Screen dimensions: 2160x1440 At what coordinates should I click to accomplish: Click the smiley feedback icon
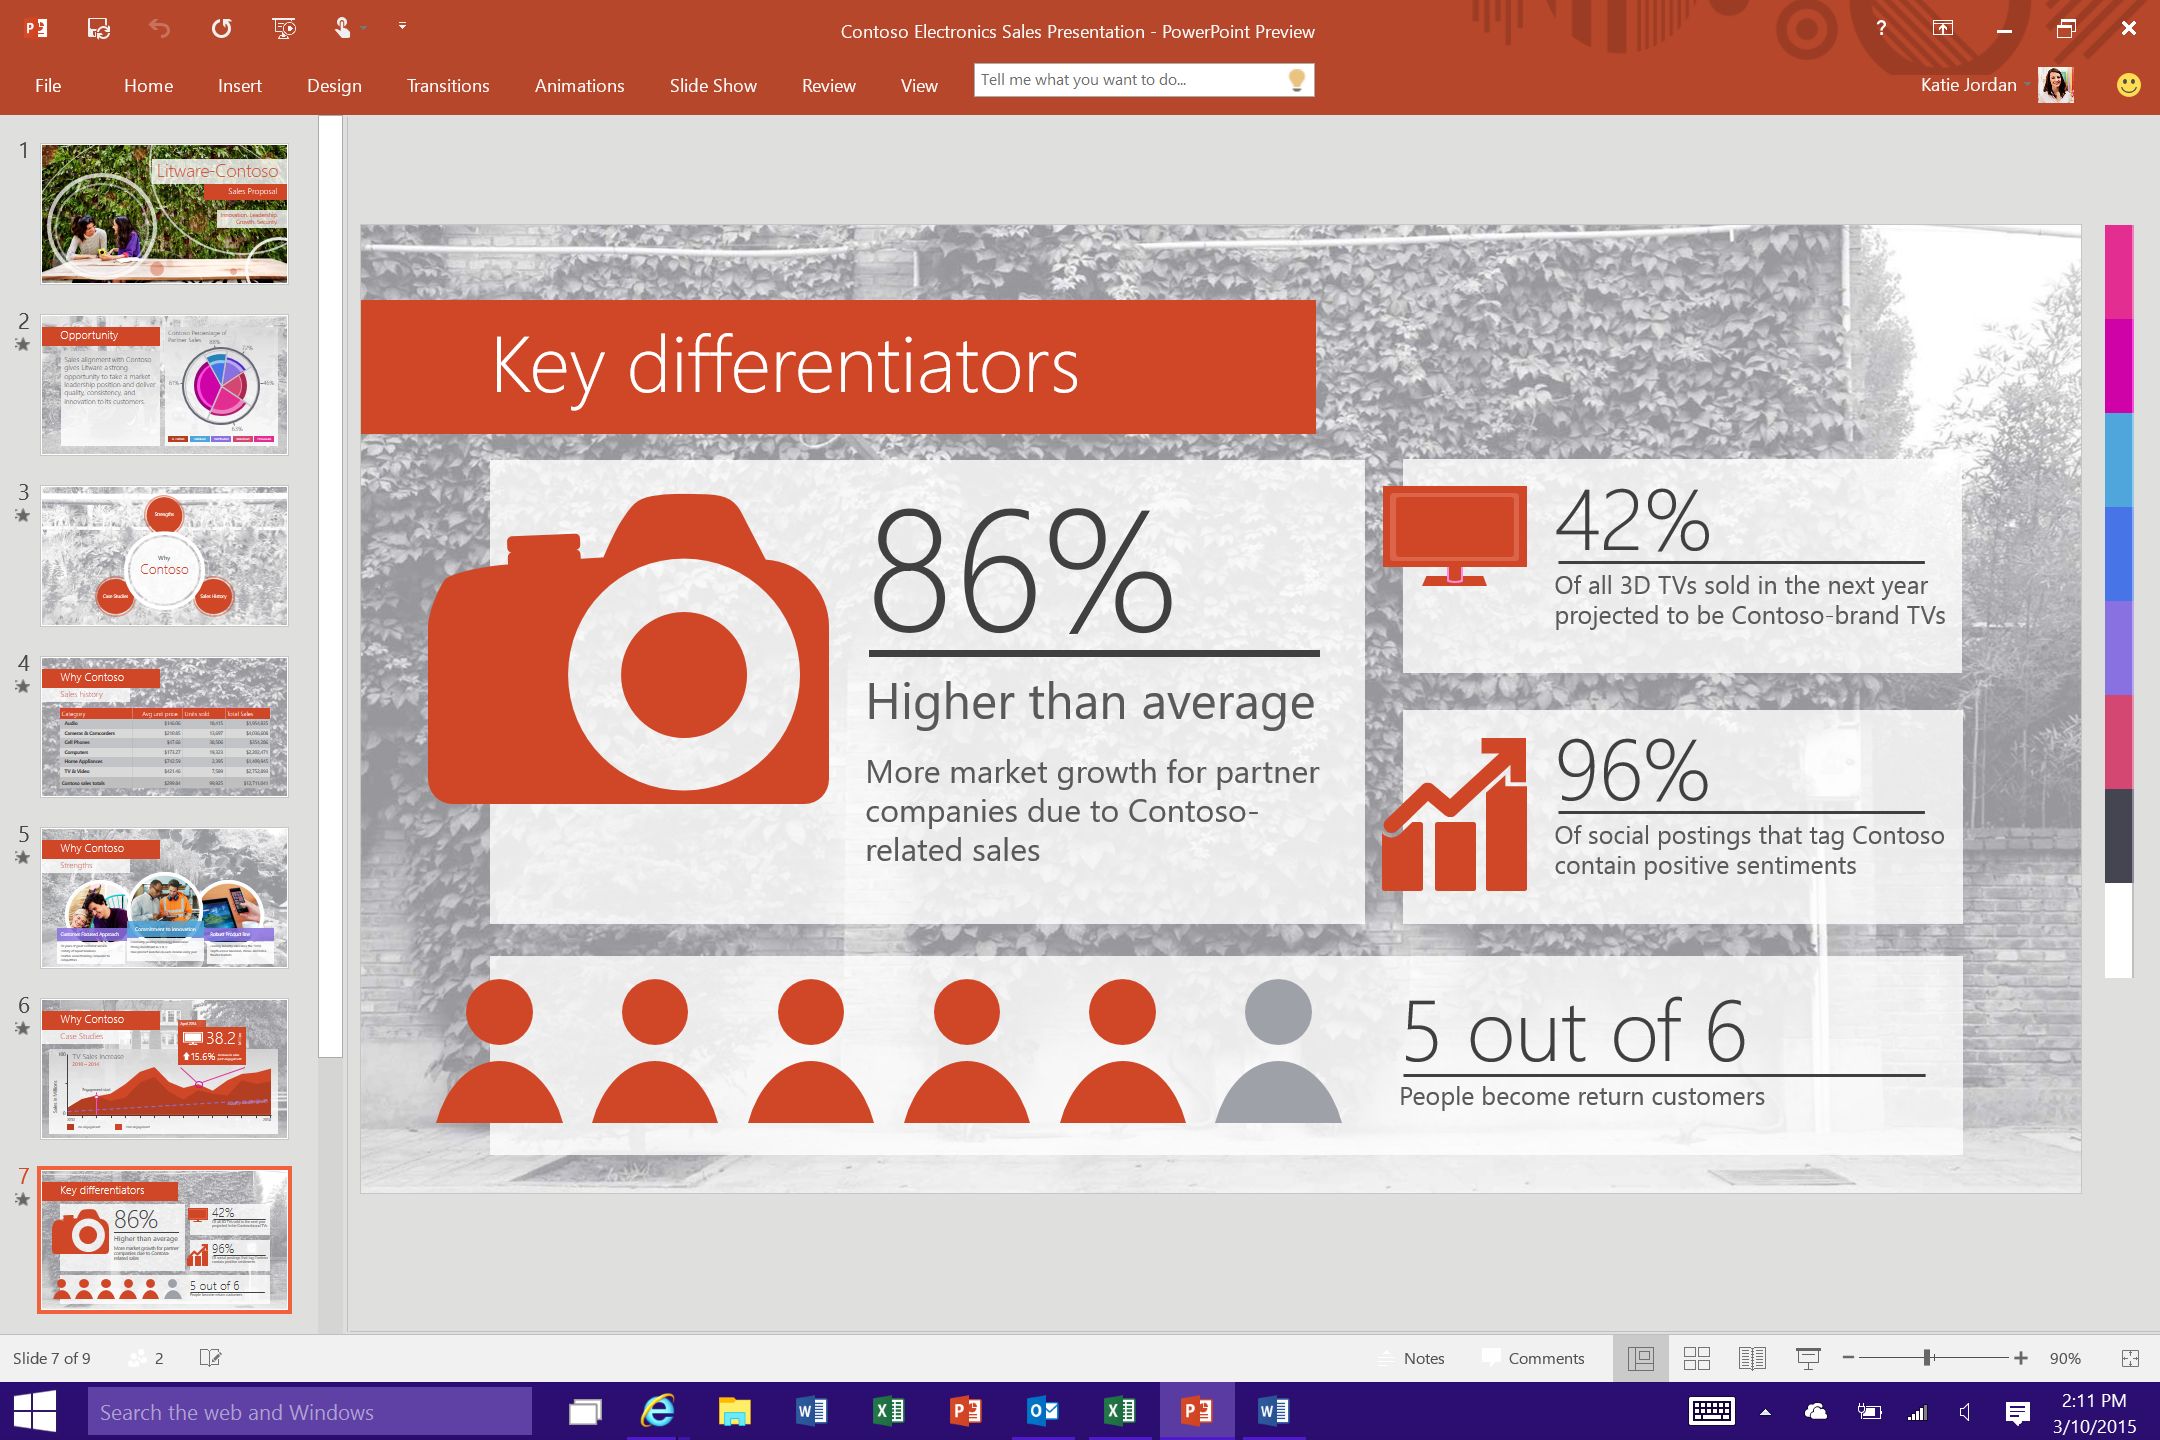click(x=2128, y=85)
